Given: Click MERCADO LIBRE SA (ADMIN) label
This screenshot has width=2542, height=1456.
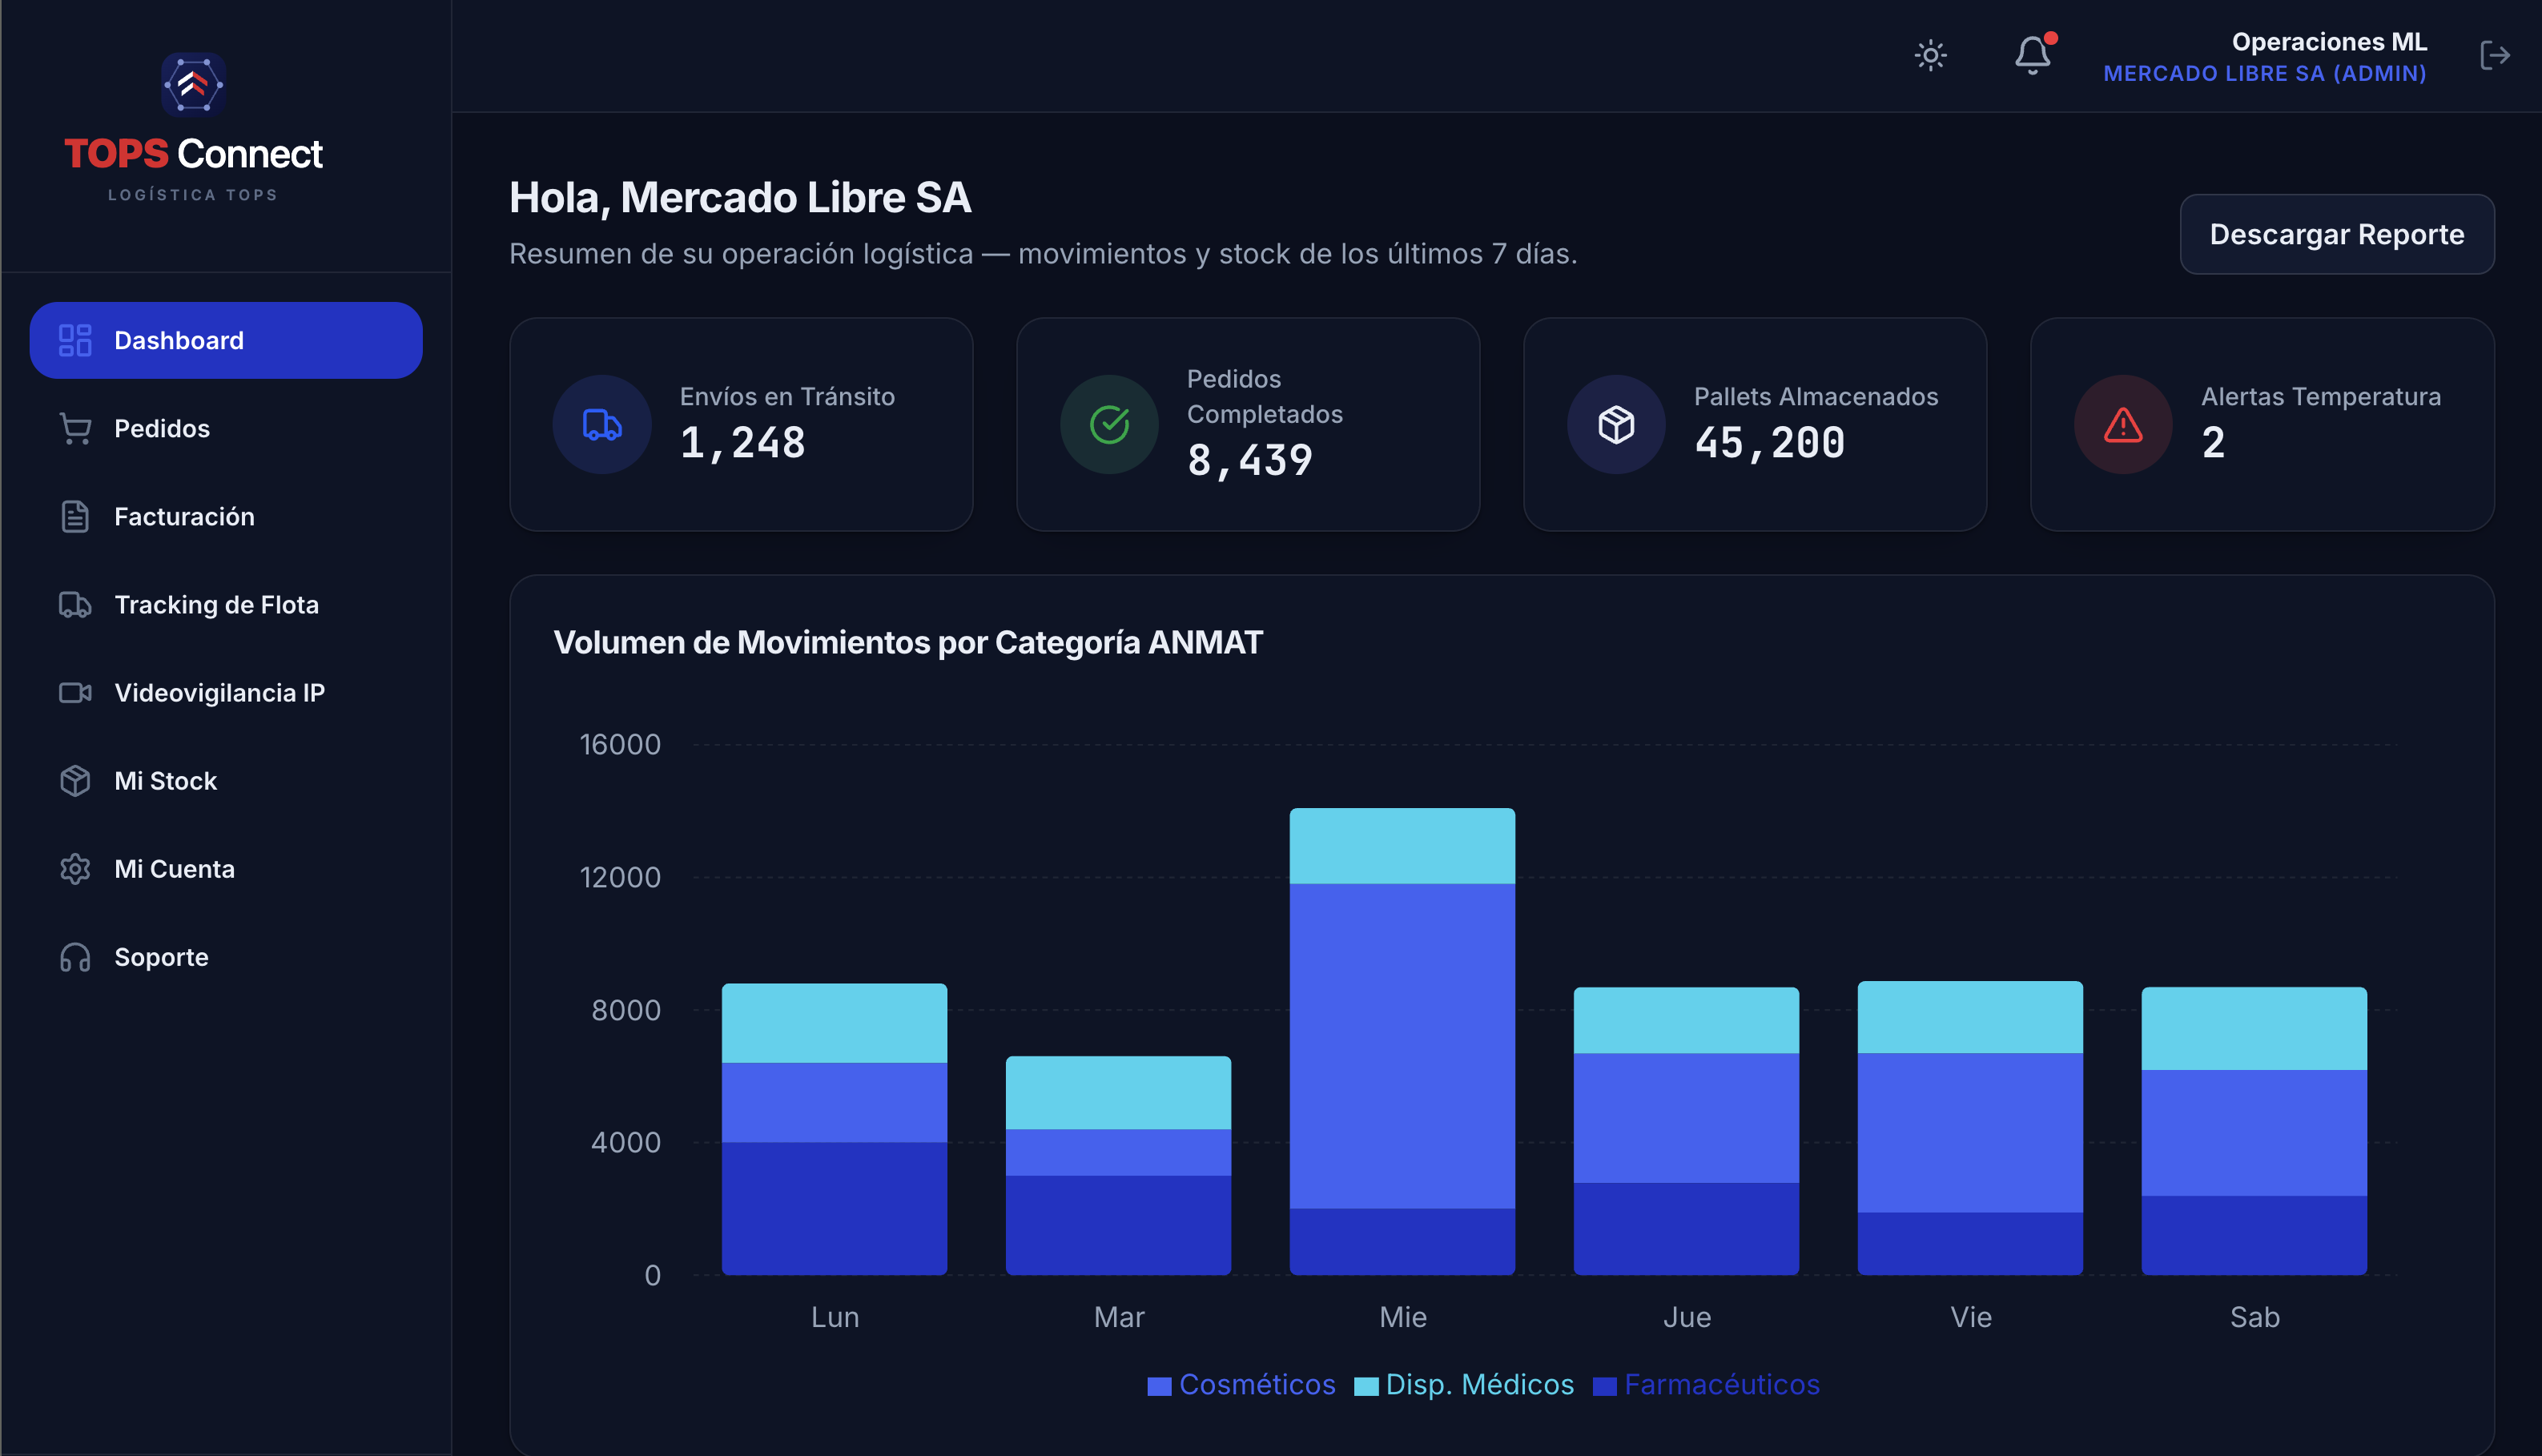Looking at the screenshot, I should coord(2264,73).
